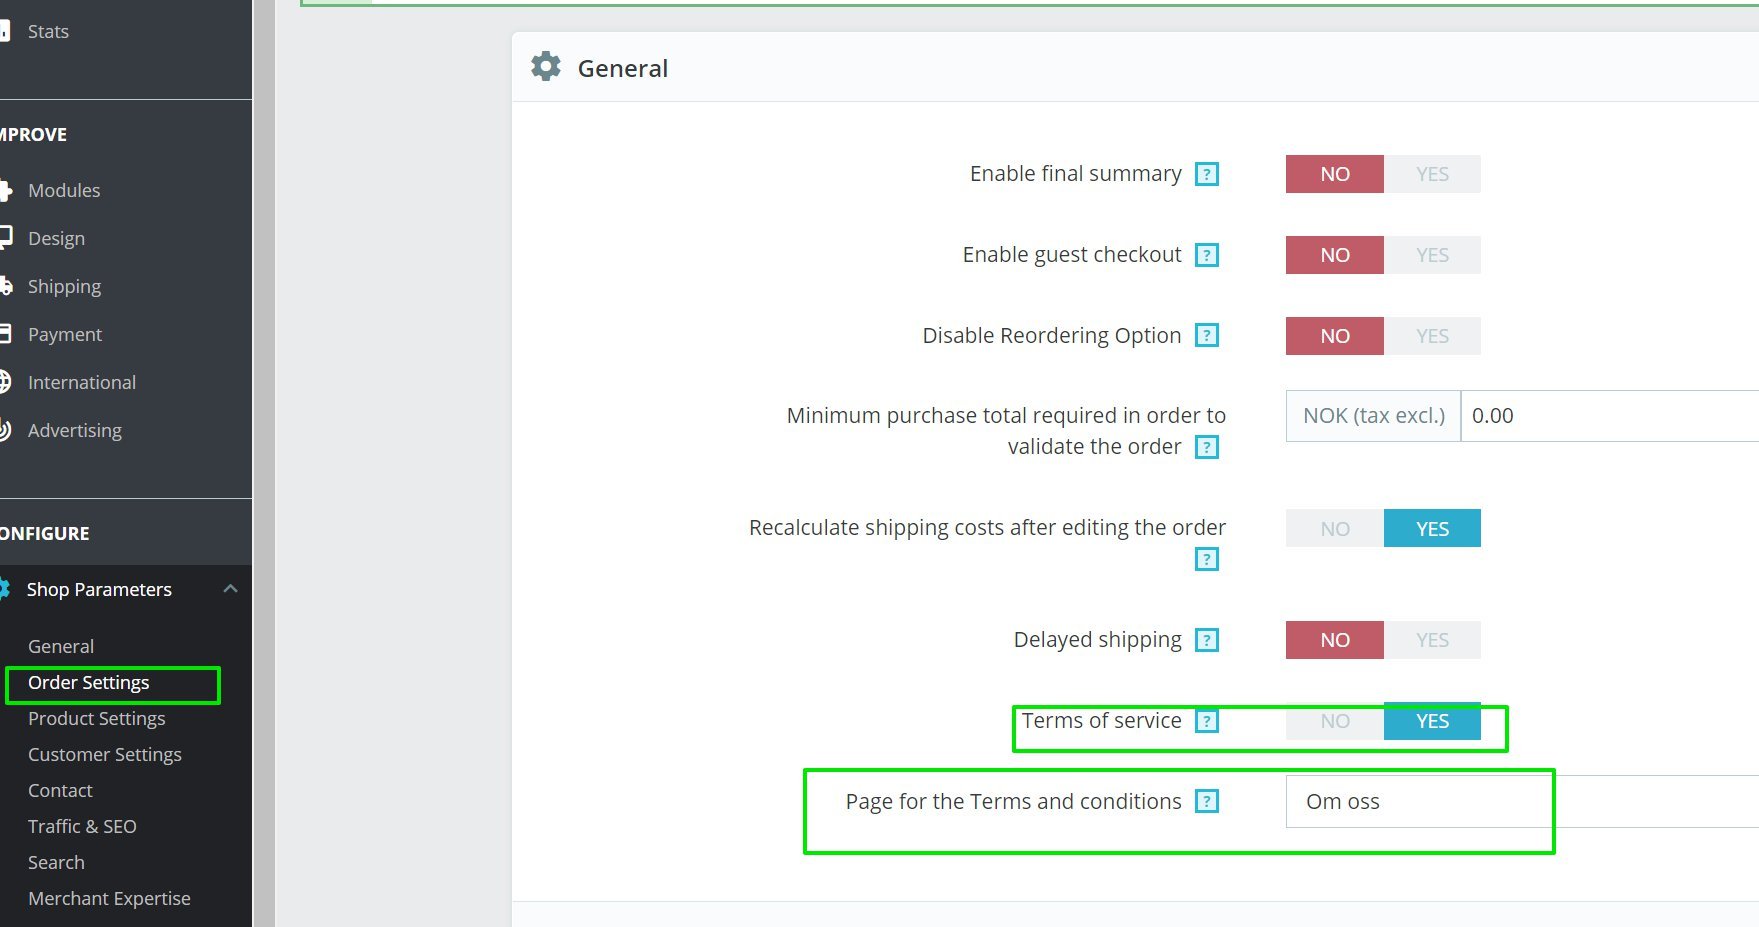Show help for Recalculate shipping costs
This screenshot has height=927, width=1759.
click(x=1207, y=559)
